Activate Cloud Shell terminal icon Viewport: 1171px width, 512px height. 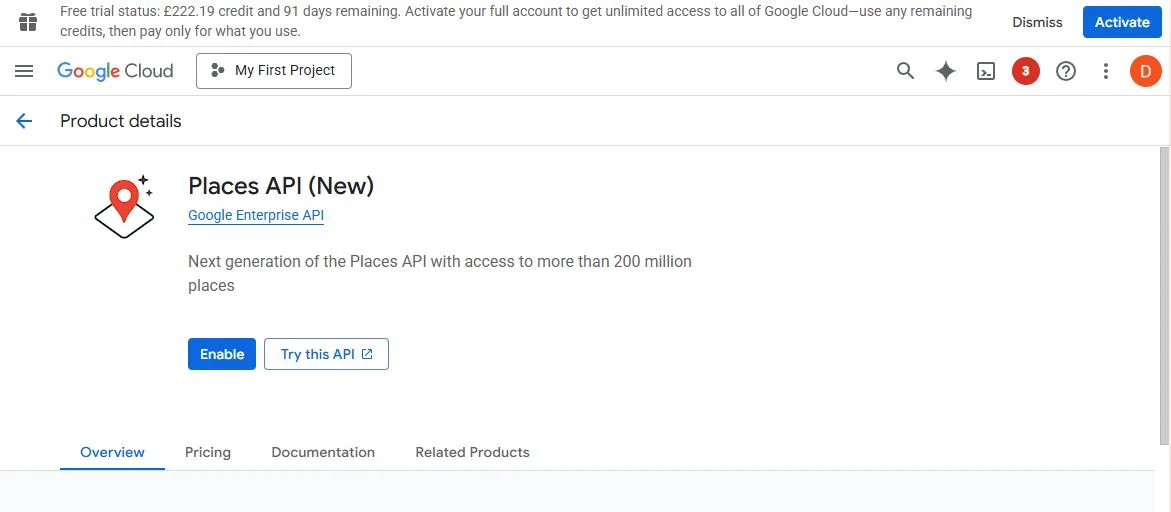(x=986, y=71)
